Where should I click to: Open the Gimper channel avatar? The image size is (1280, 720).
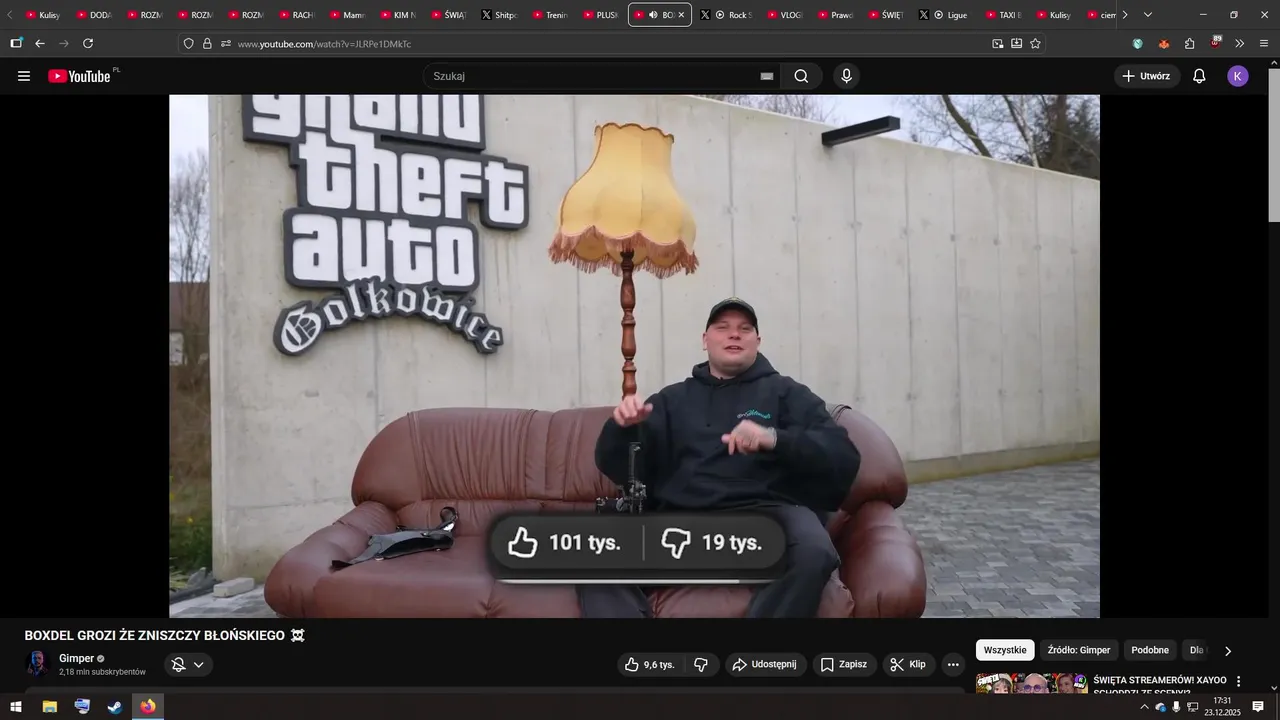[37, 664]
